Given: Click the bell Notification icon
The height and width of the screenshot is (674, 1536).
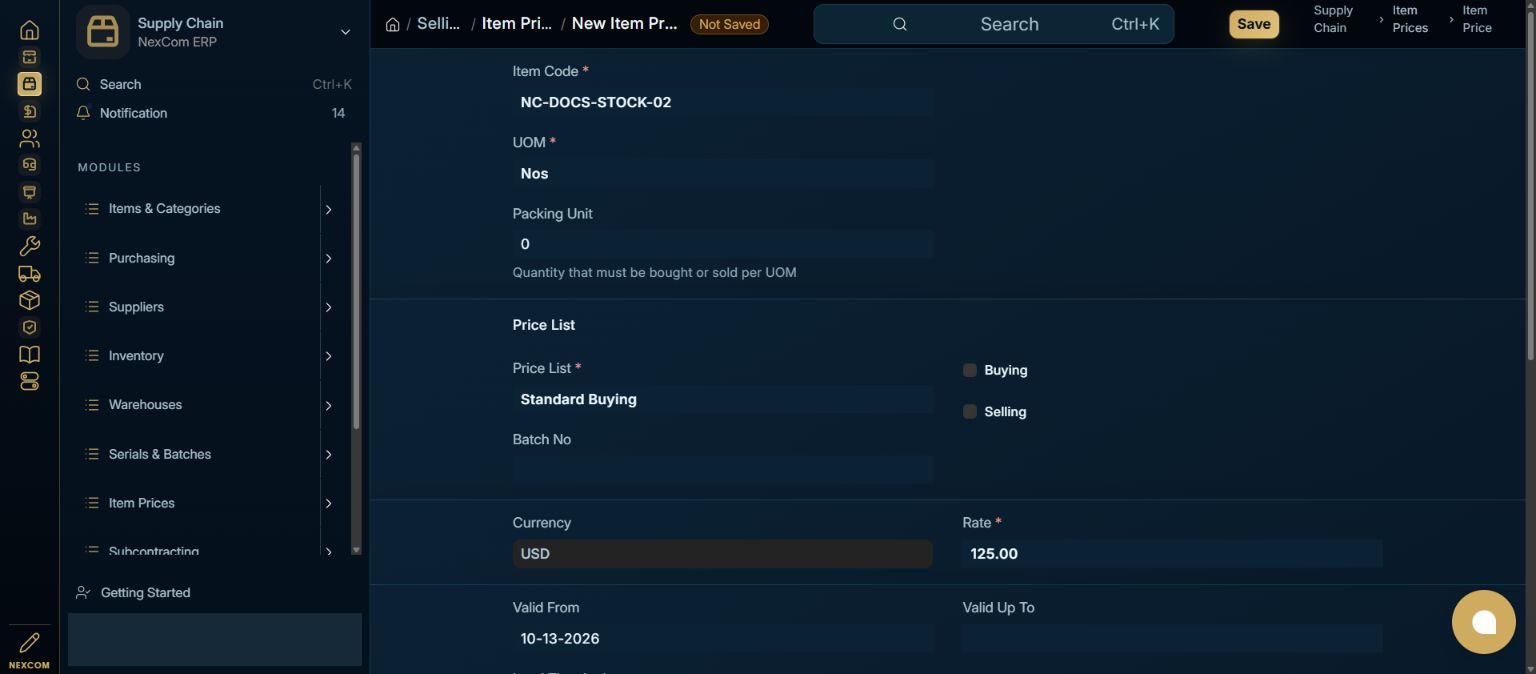Looking at the screenshot, I should [x=84, y=113].
